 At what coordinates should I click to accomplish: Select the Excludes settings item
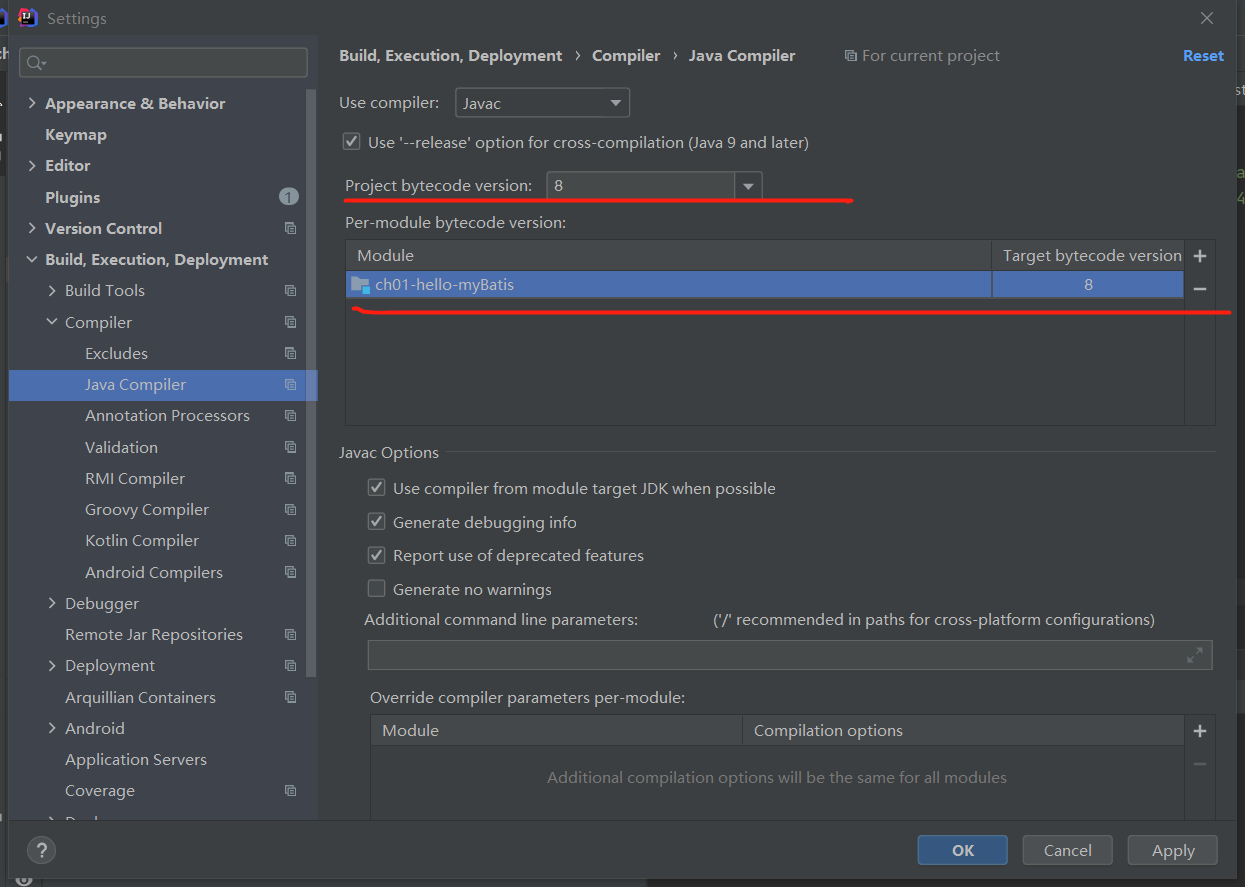tap(116, 353)
